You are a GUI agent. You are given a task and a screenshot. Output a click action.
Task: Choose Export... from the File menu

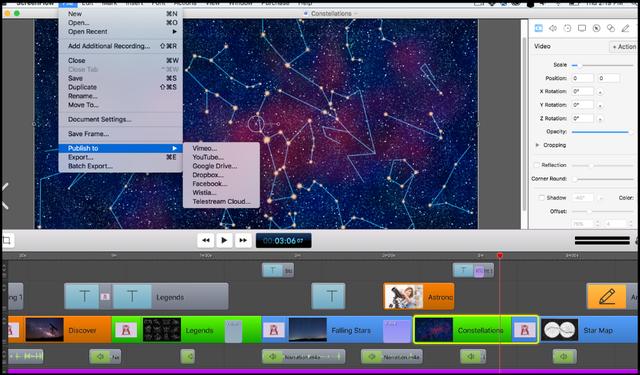(x=121, y=157)
